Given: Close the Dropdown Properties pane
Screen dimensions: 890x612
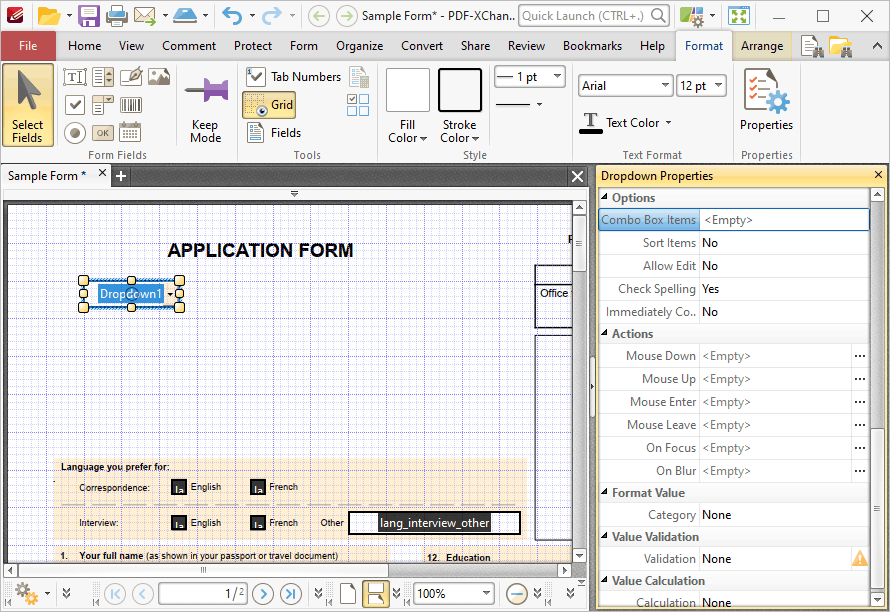Looking at the screenshot, I should [878, 175].
